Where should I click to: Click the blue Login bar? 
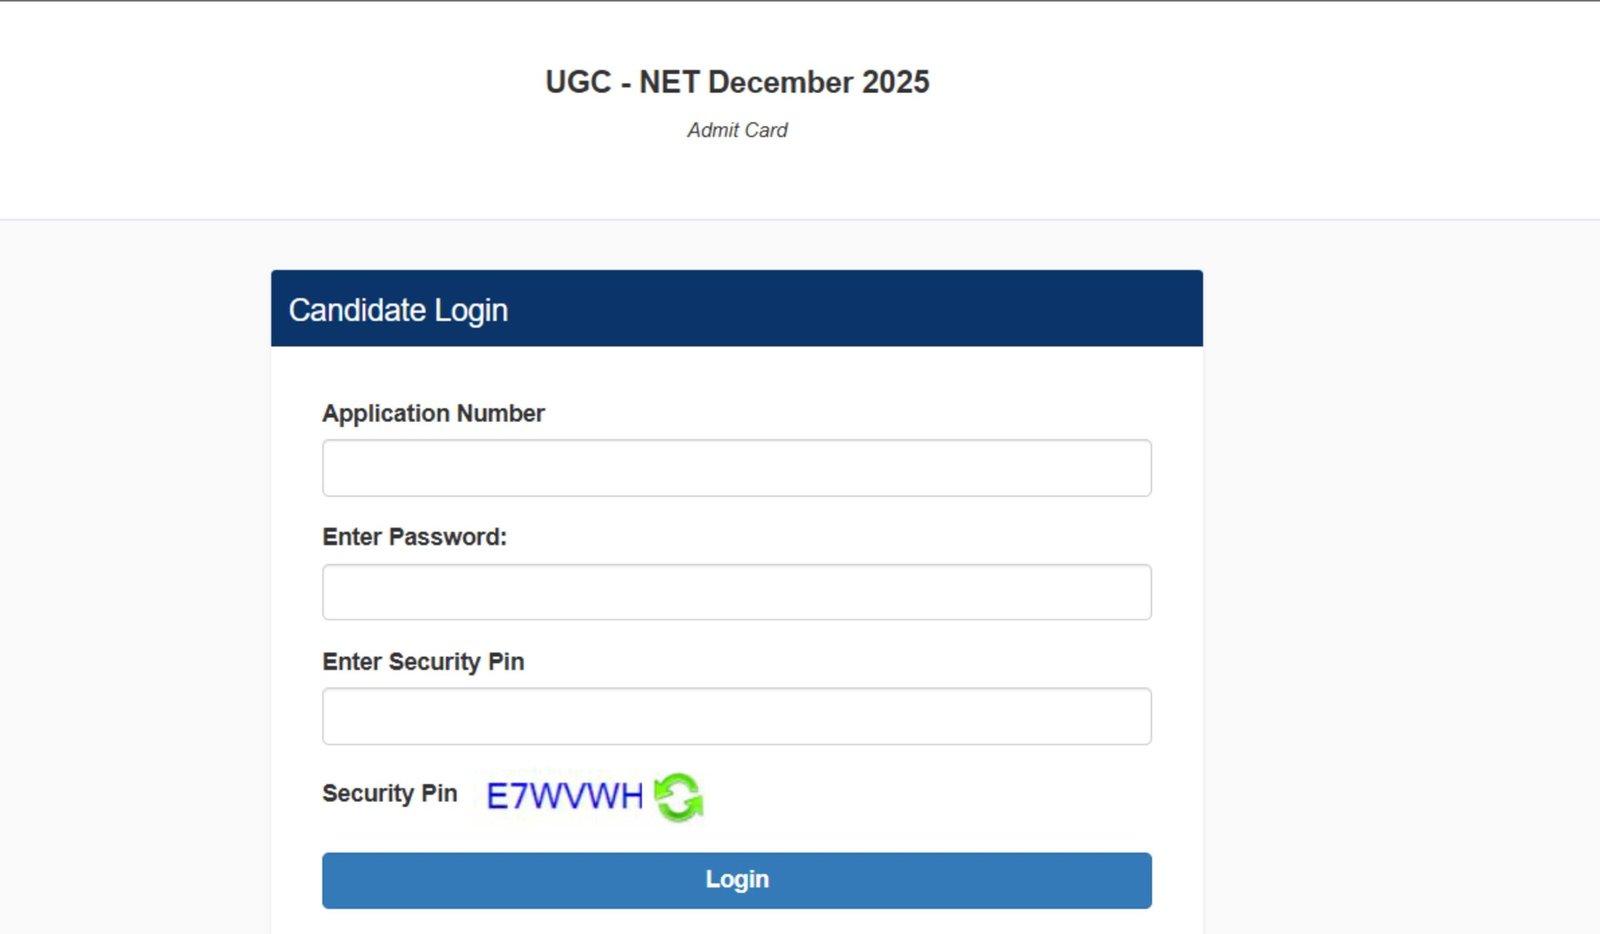(736, 880)
